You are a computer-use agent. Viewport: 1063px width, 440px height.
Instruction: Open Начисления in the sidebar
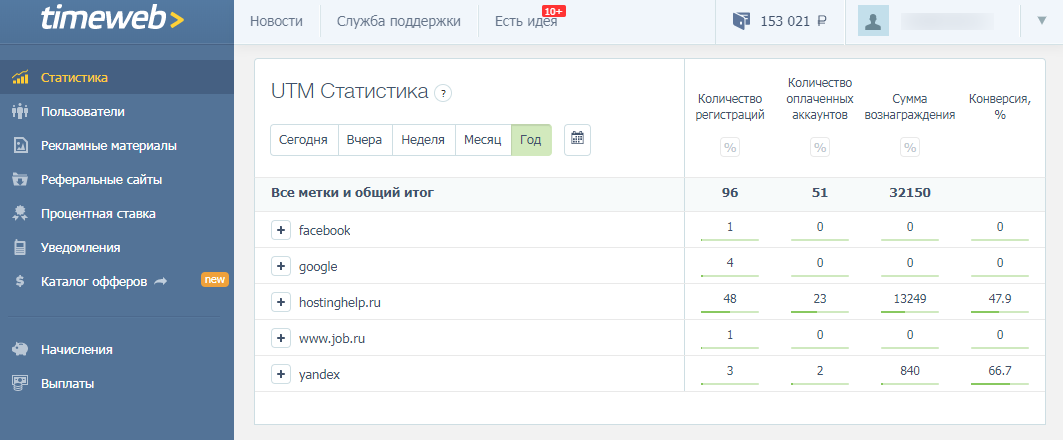[x=77, y=349]
